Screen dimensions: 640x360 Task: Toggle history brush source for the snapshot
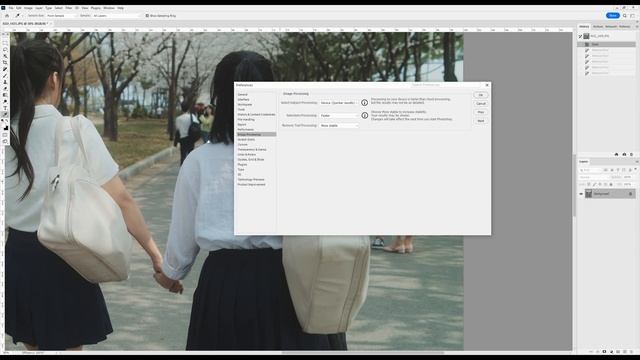click(x=580, y=36)
